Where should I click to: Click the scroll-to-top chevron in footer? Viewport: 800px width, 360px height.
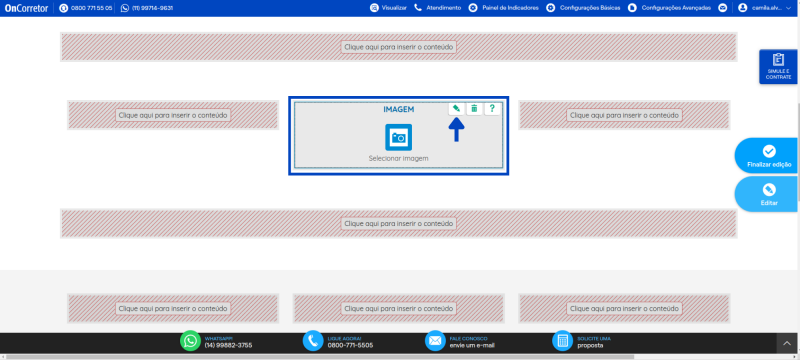point(788,344)
